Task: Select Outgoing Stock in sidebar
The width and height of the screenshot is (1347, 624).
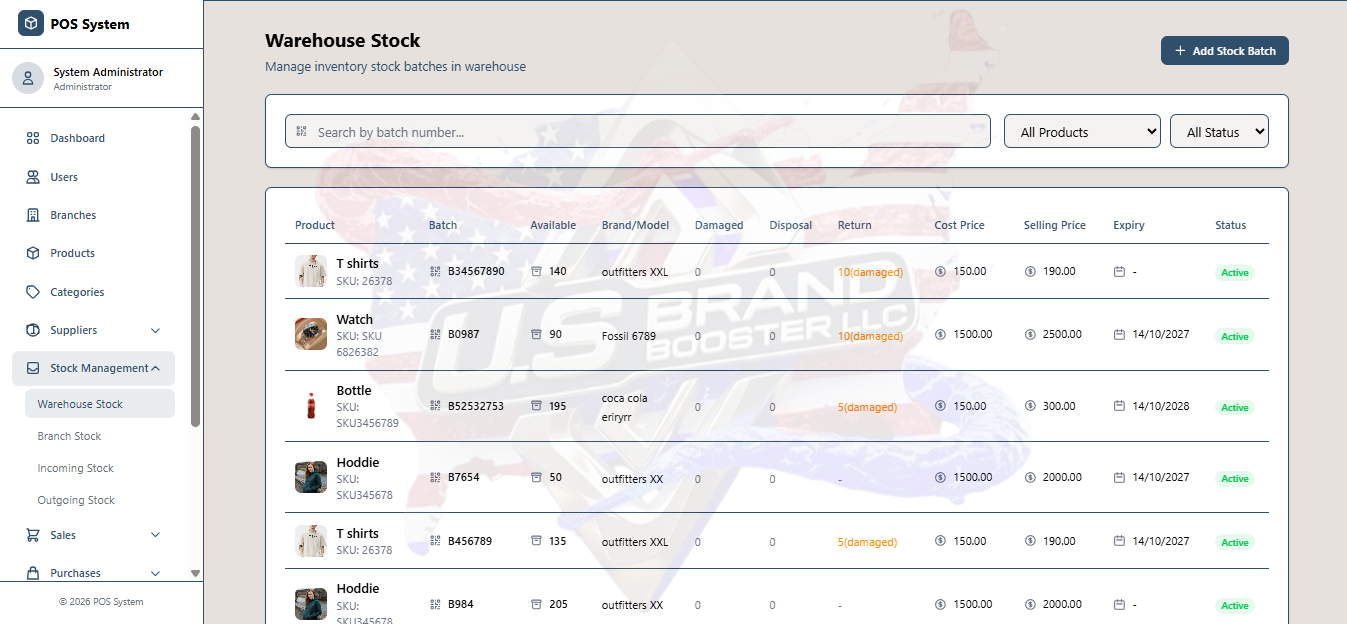Action: (x=76, y=500)
